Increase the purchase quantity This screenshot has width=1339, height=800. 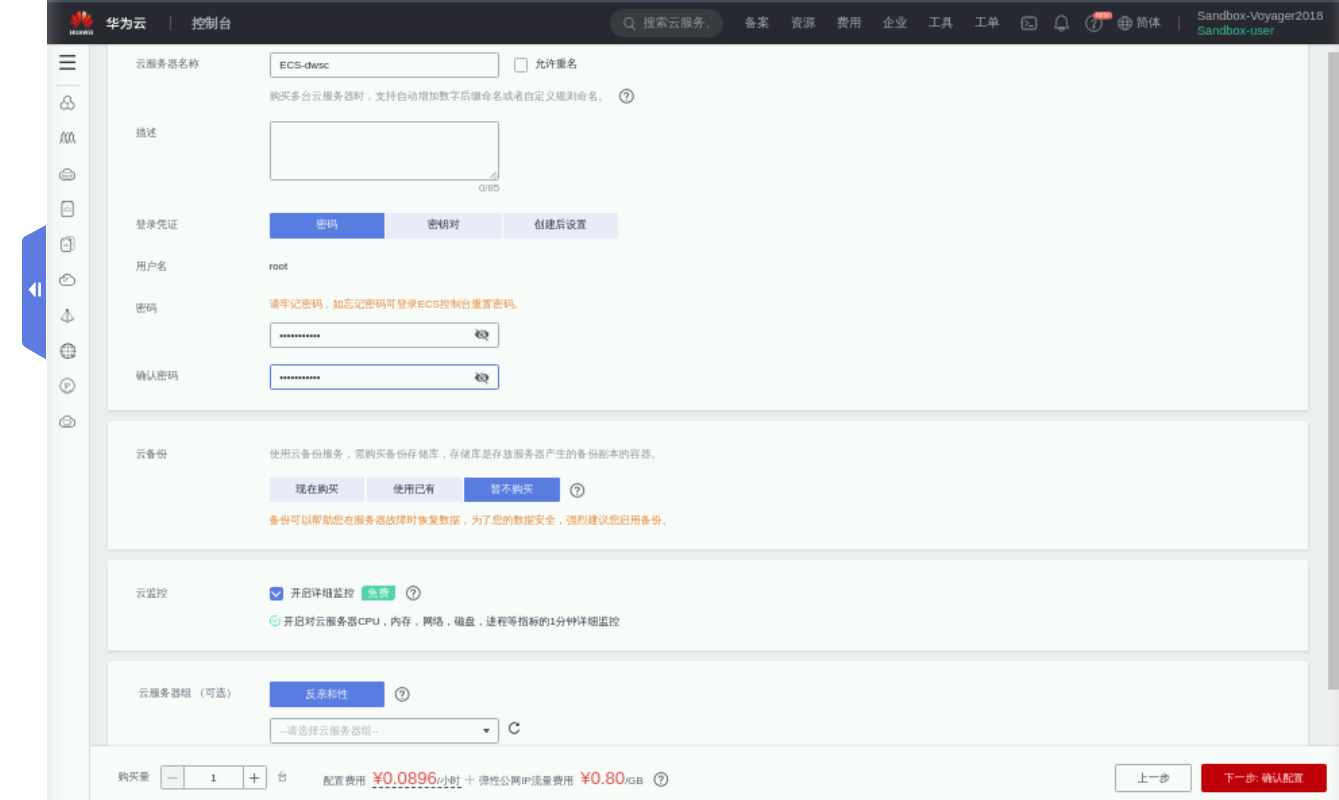(x=255, y=778)
